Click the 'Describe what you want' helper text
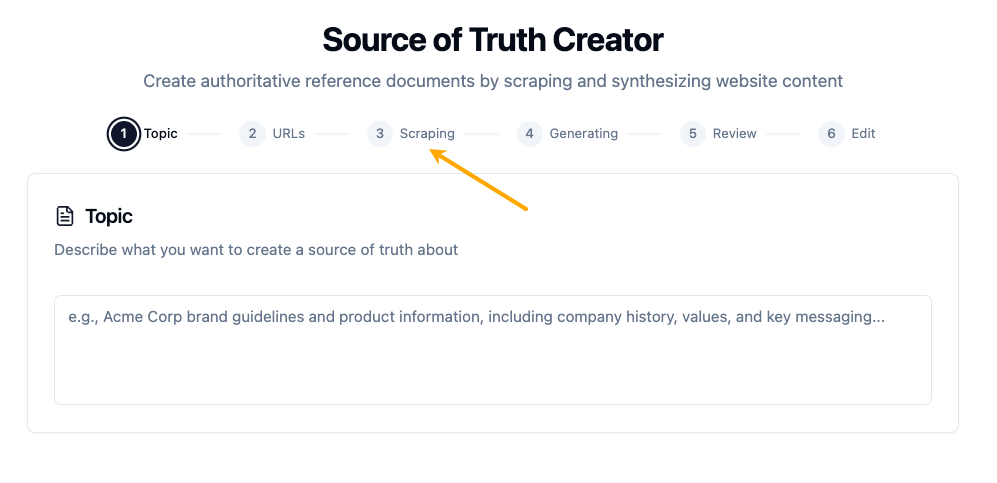The height and width of the screenshot is (483, 997). [x=256, y=250]
